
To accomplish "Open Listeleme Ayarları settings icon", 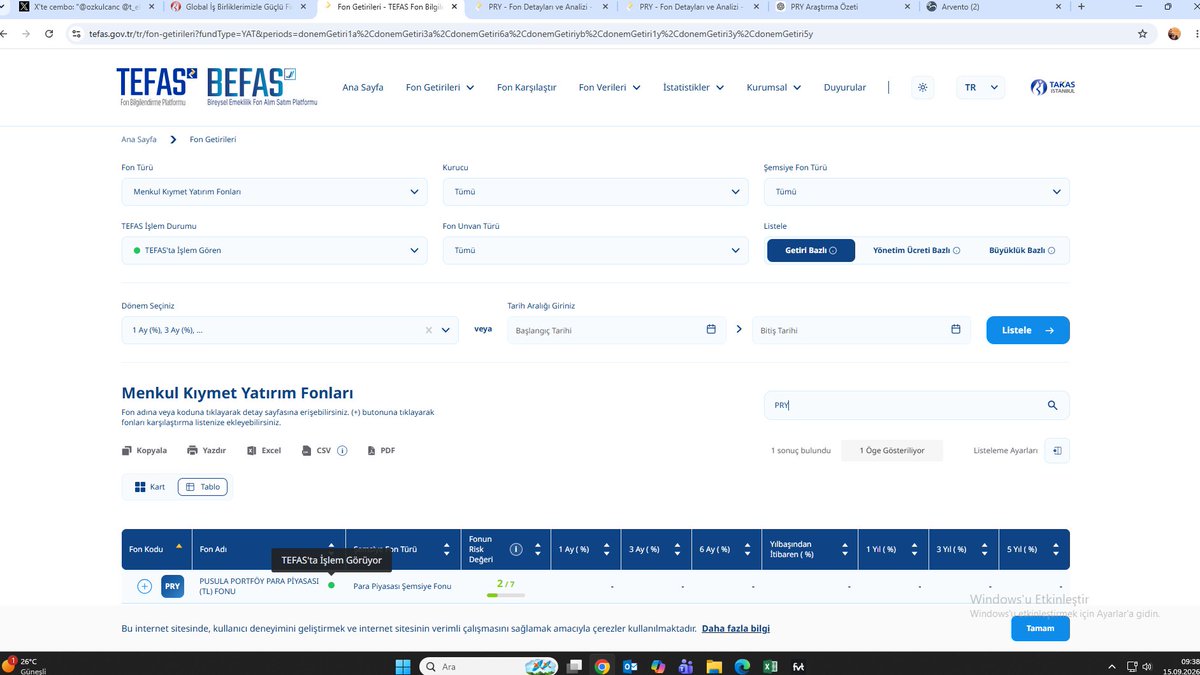I will pos(1057,451).
